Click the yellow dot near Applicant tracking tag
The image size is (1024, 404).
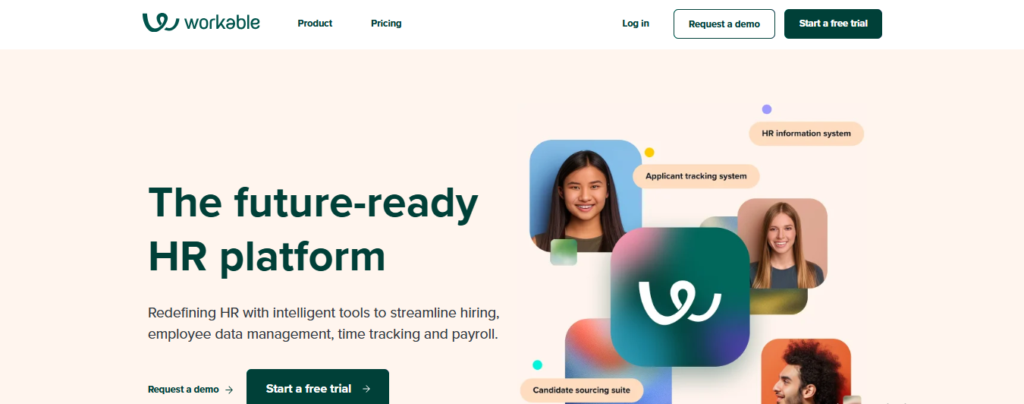(x=649, y=152)
